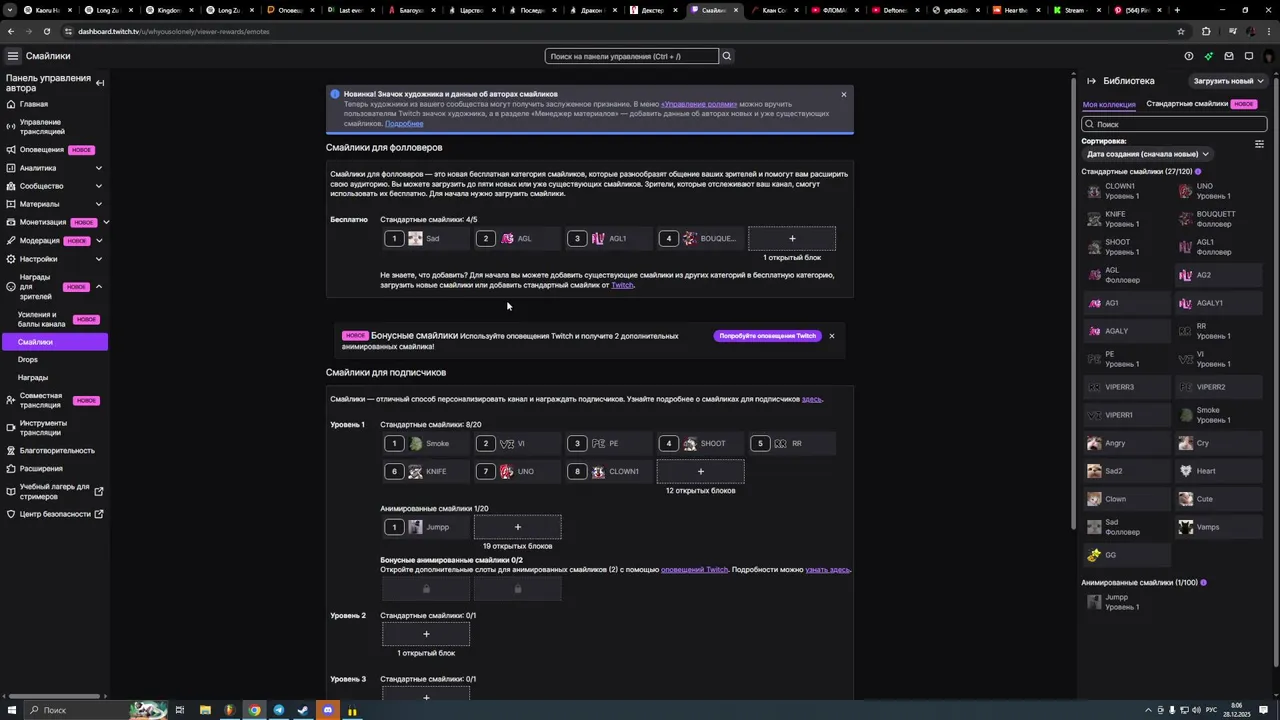Open the browser extensions puzzle icon
The height and width of the screenshot is (720, 1280).
(1206, 31)
